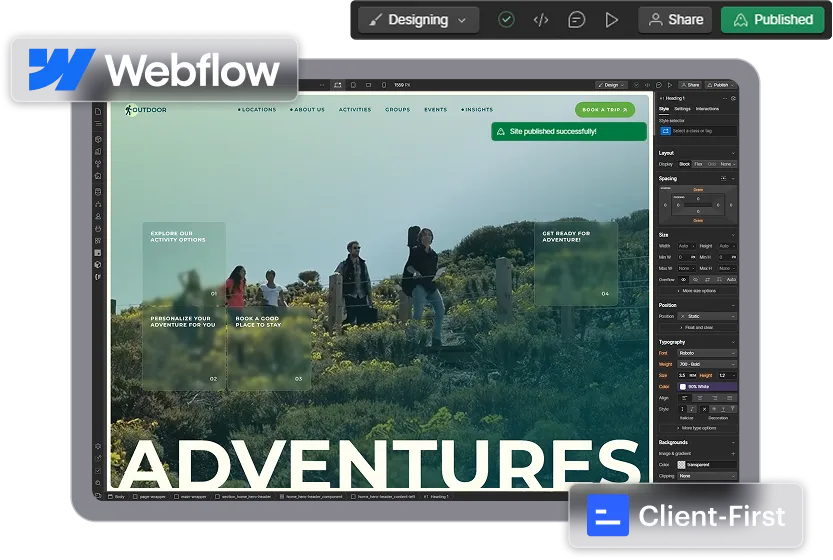Click the green Published button
This screenshot has width=833, height=560.
click(773, 20)
